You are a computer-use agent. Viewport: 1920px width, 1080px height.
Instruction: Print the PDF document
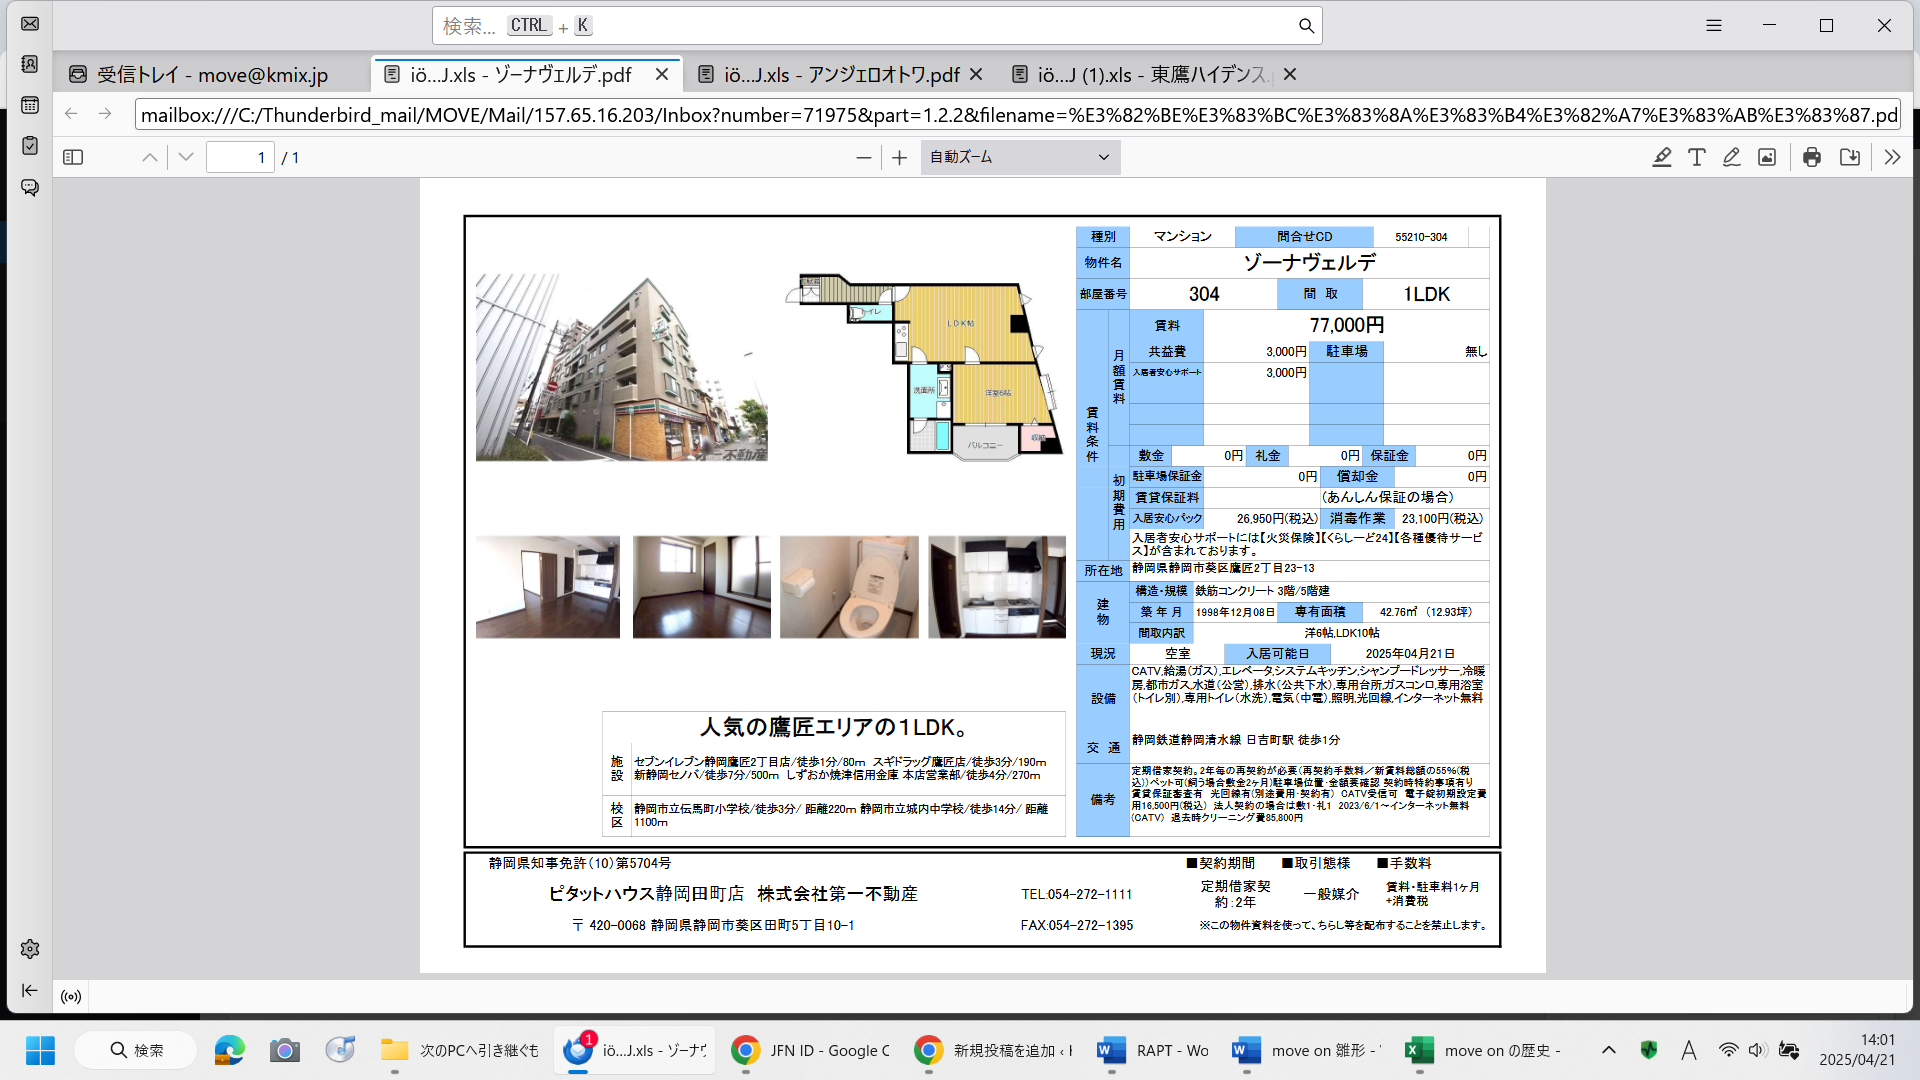1812,157
